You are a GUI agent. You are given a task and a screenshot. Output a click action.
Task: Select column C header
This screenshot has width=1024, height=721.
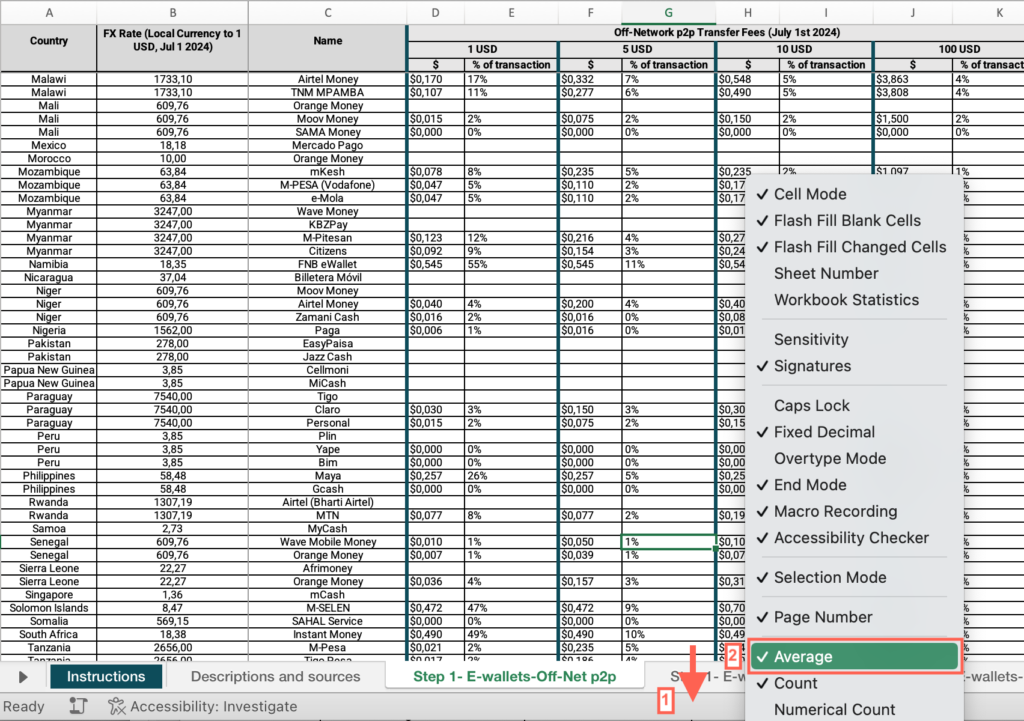coord(327,12)
